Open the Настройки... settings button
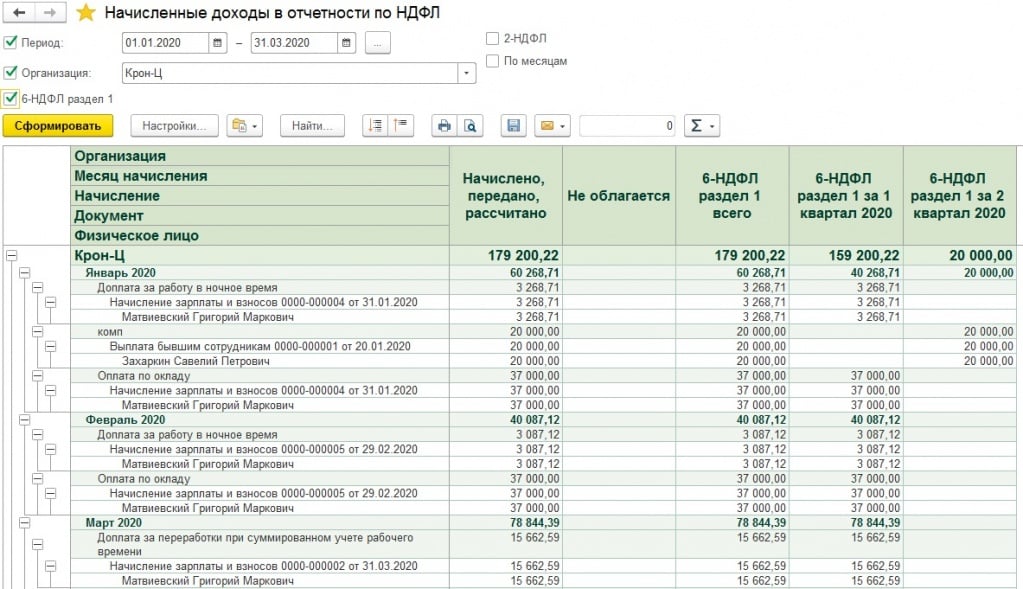This screenshot has width=1023, height=589. [174, 126]
